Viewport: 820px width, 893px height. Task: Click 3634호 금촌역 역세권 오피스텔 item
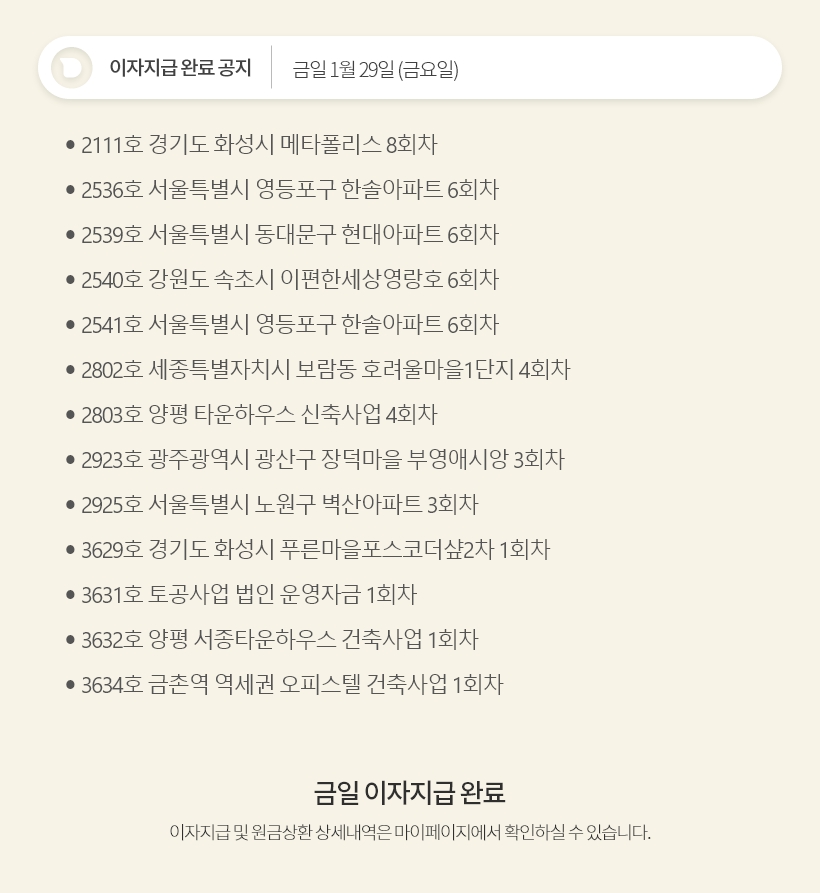[x=291, y=685]
